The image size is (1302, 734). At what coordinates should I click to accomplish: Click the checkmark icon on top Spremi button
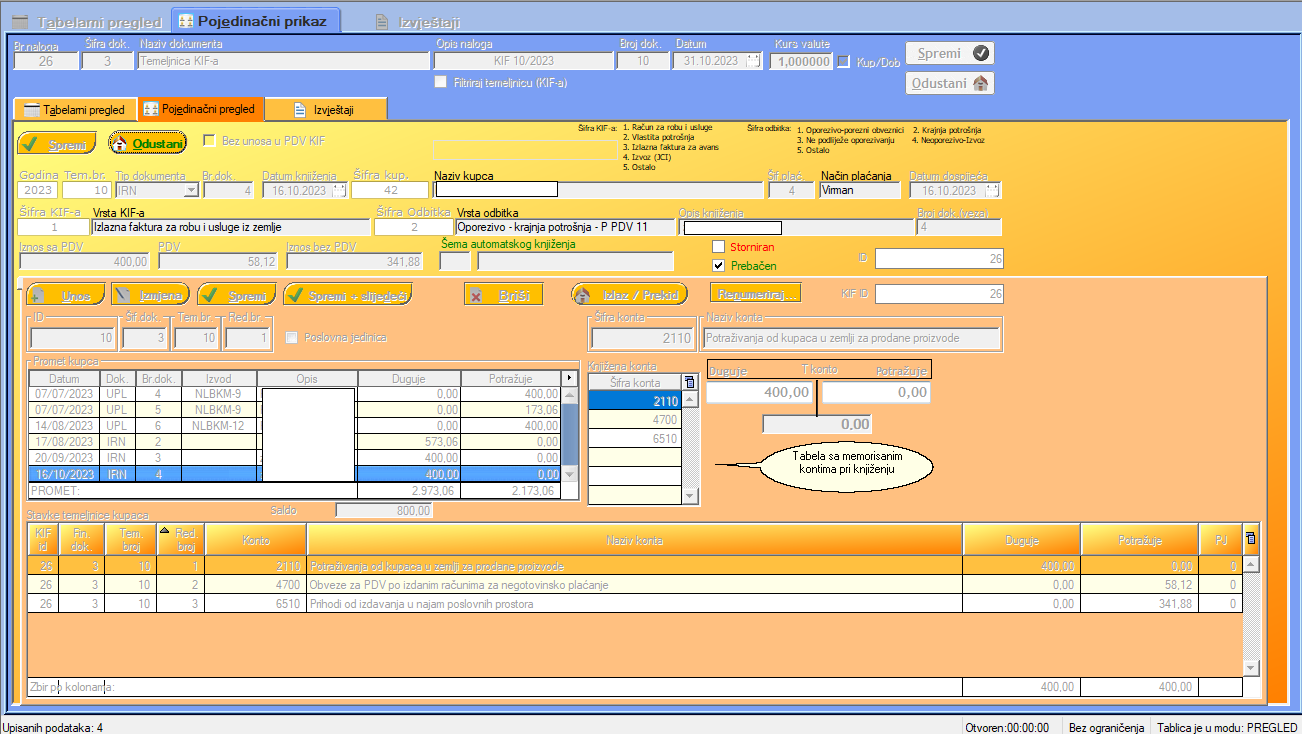[982, 54]
